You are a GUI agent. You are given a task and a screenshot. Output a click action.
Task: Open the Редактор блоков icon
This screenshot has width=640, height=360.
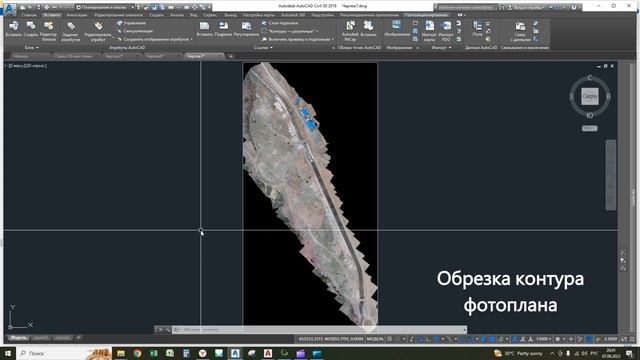pos(49,26)
